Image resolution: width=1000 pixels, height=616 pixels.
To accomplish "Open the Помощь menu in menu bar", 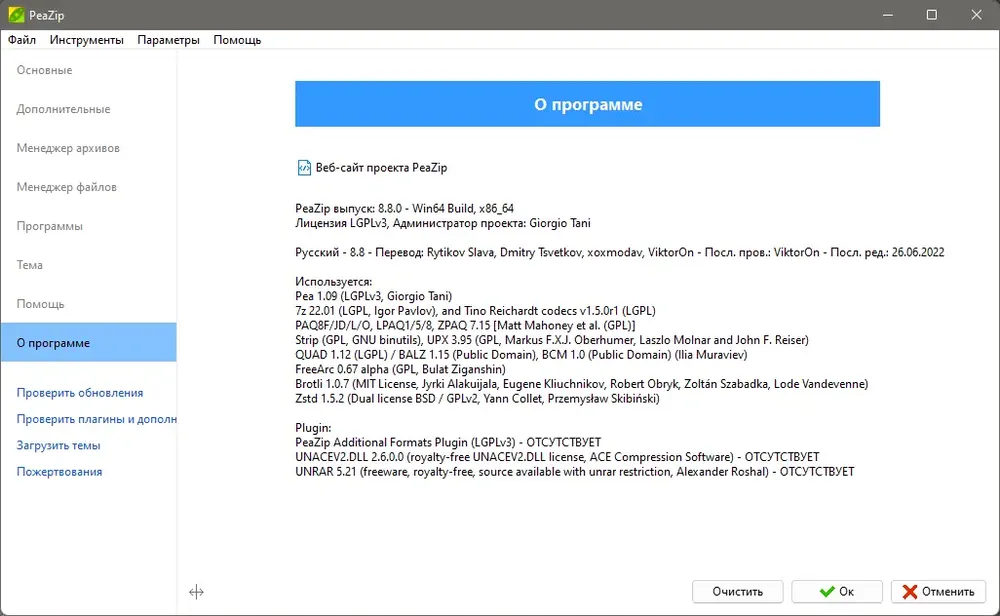I will pos(237,40).
